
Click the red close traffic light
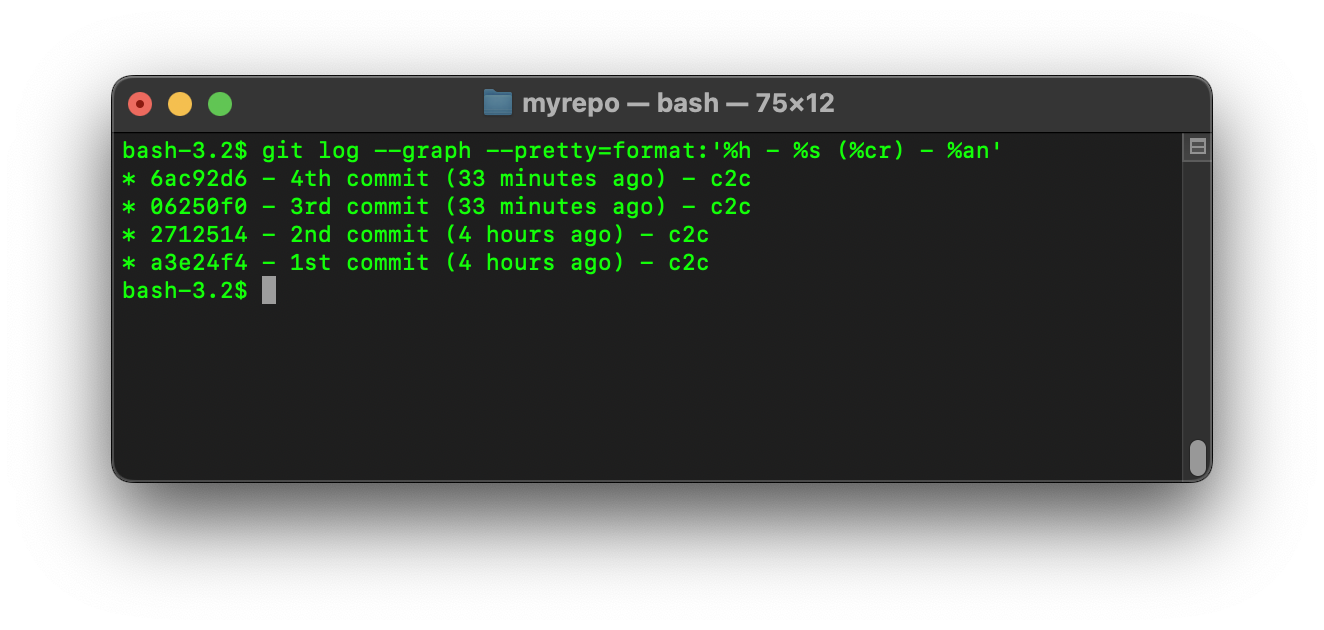click(x=140, y=103)
